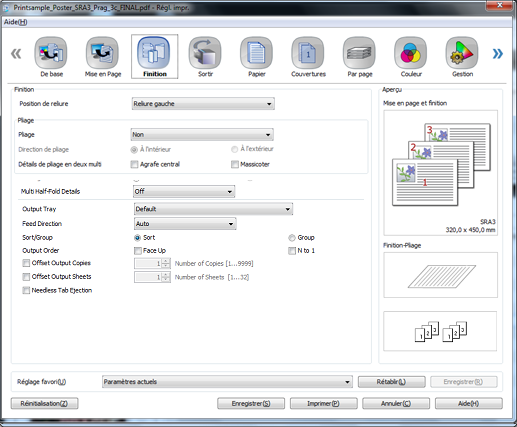Open the Gestion icon
Image resolution: width=517 pixels, height=427 pixels.
tap(462, 53)
